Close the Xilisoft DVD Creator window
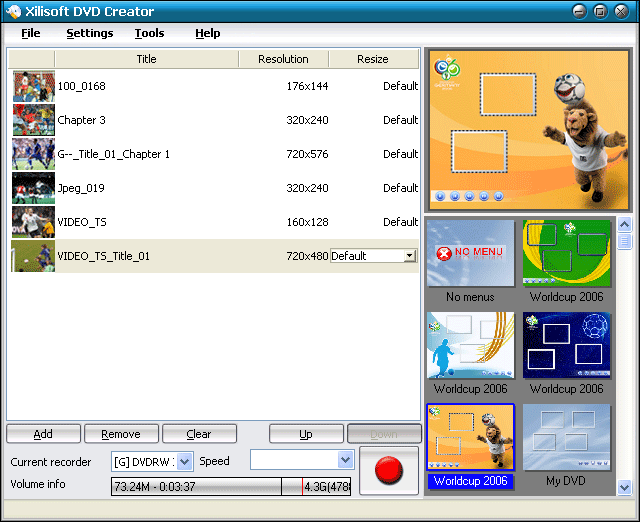Viewport: 640px width, 522px height. (621, 11)
